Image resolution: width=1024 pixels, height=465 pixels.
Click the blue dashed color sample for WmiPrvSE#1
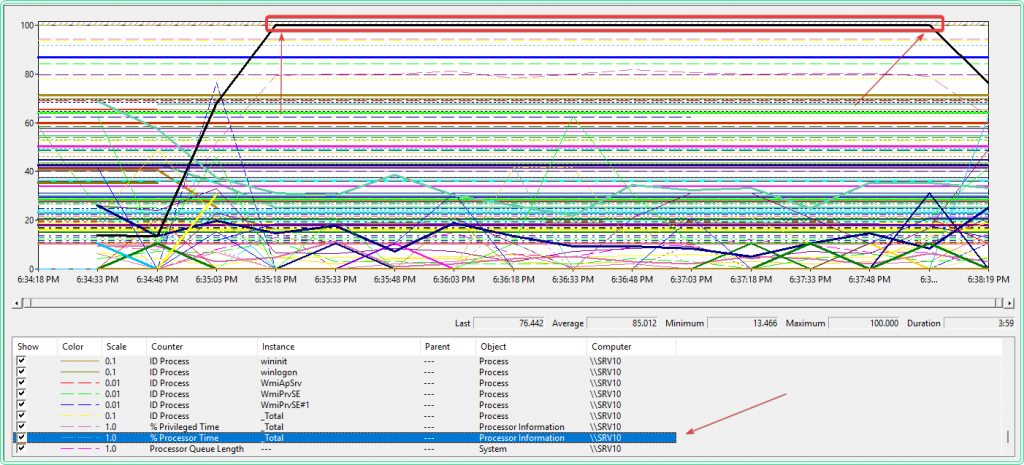coord(79,405)
